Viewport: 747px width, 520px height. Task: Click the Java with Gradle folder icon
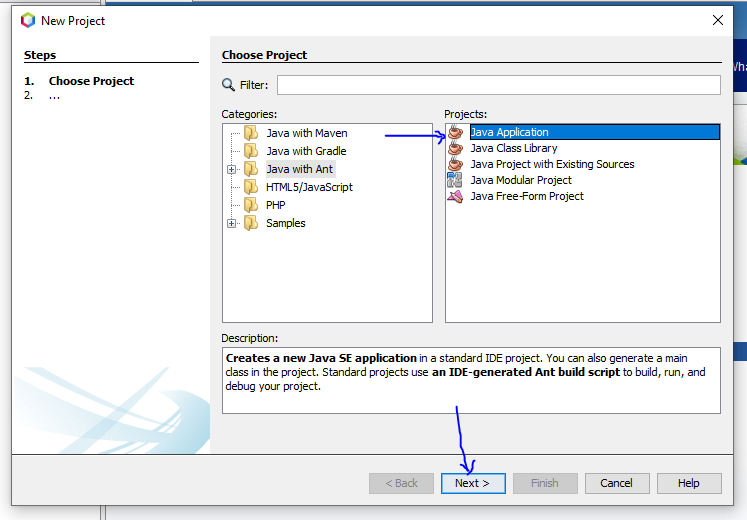click(x=251, y=151)
